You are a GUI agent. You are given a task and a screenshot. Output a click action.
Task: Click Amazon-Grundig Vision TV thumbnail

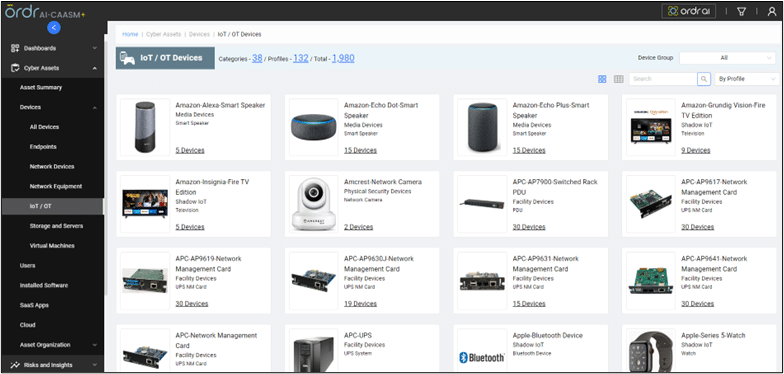click(x=650, y=127)
